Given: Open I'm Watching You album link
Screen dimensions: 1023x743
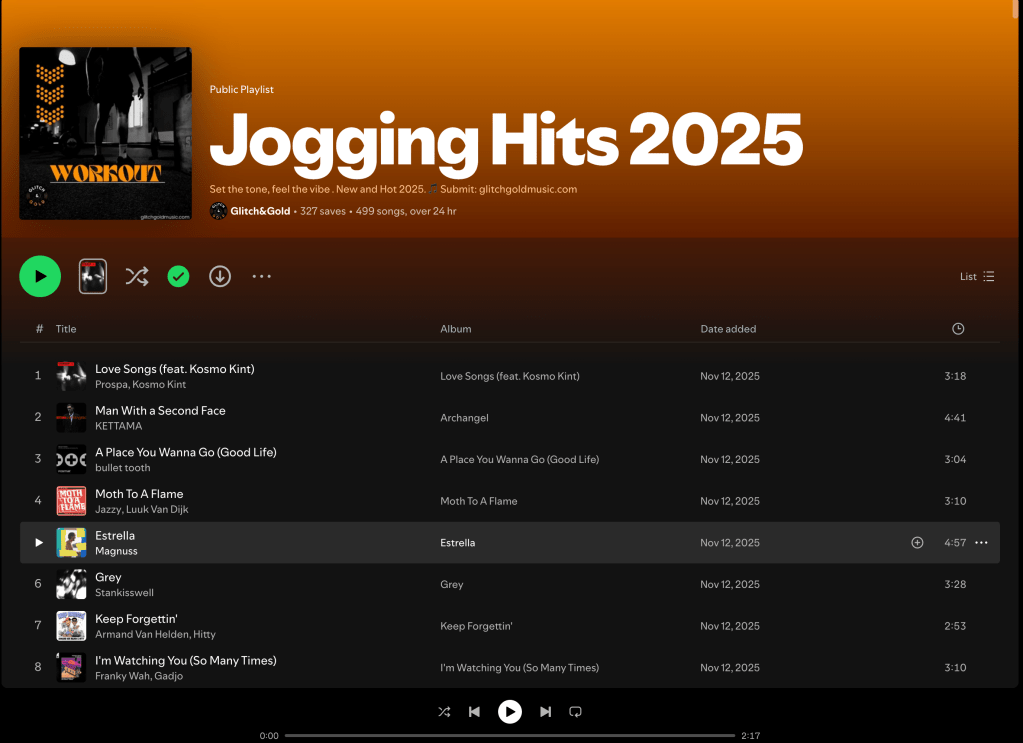Looking at the screenshot, I should (519, 668).
